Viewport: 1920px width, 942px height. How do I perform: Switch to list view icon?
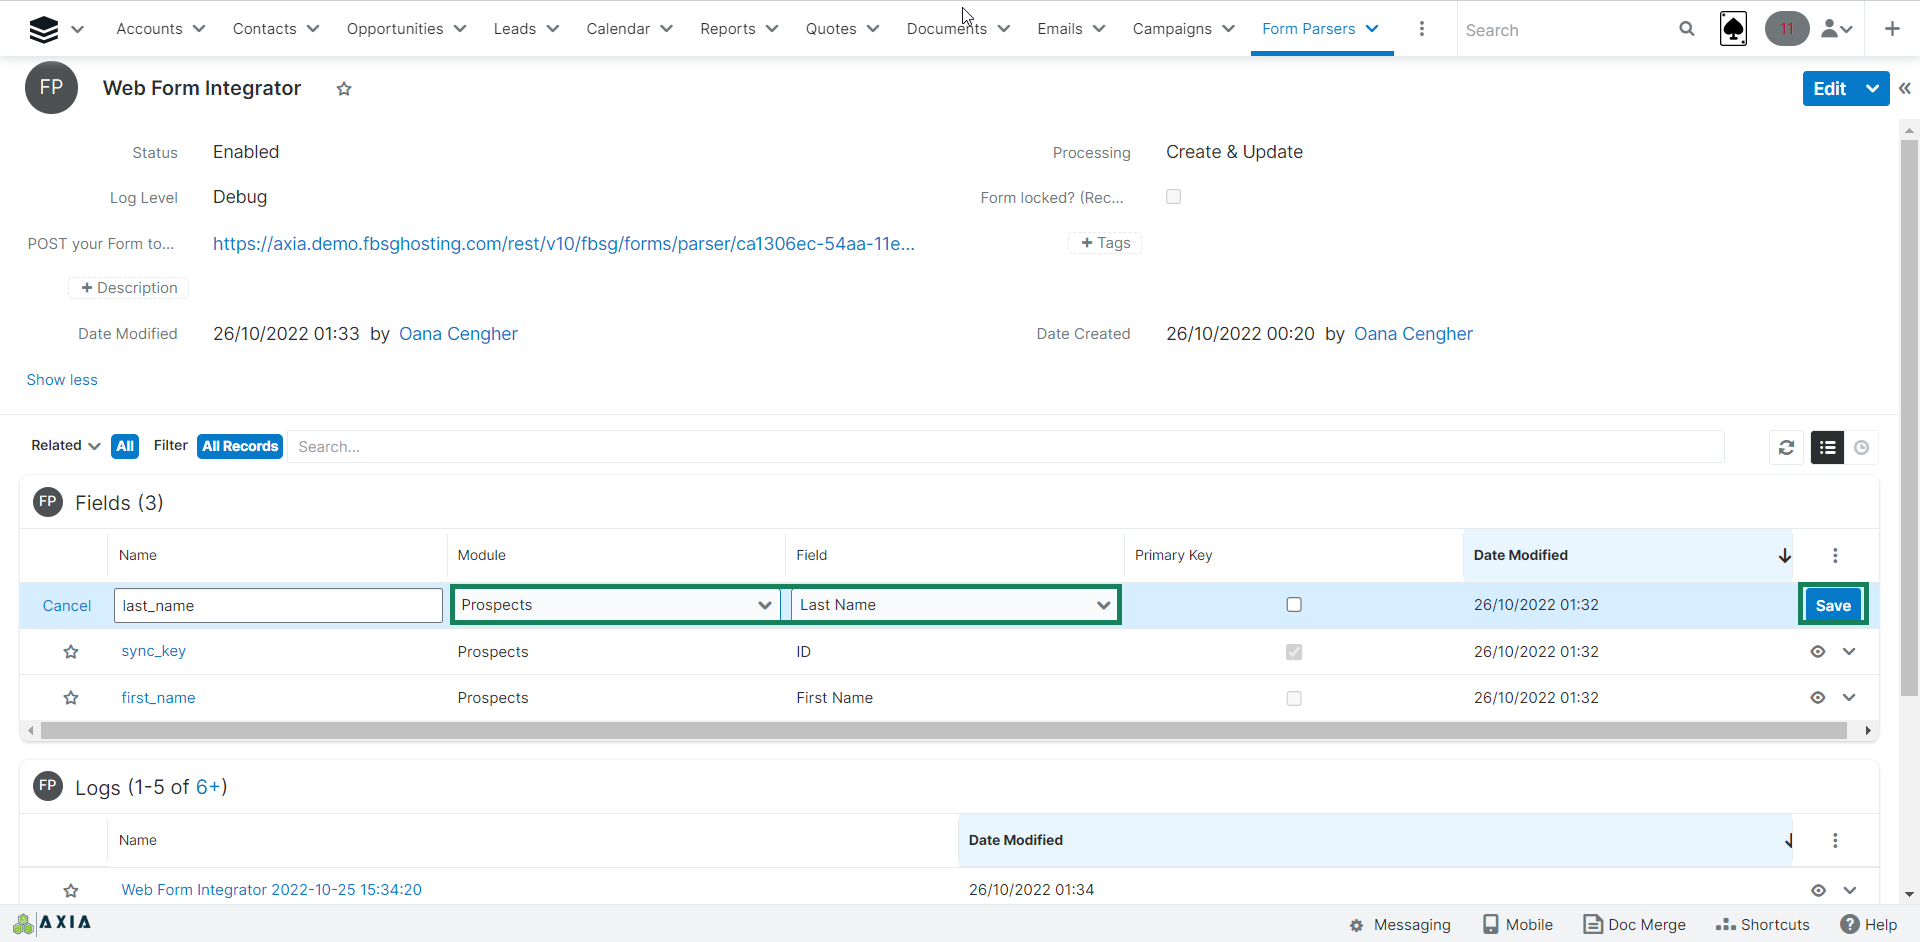[1827, 447]
